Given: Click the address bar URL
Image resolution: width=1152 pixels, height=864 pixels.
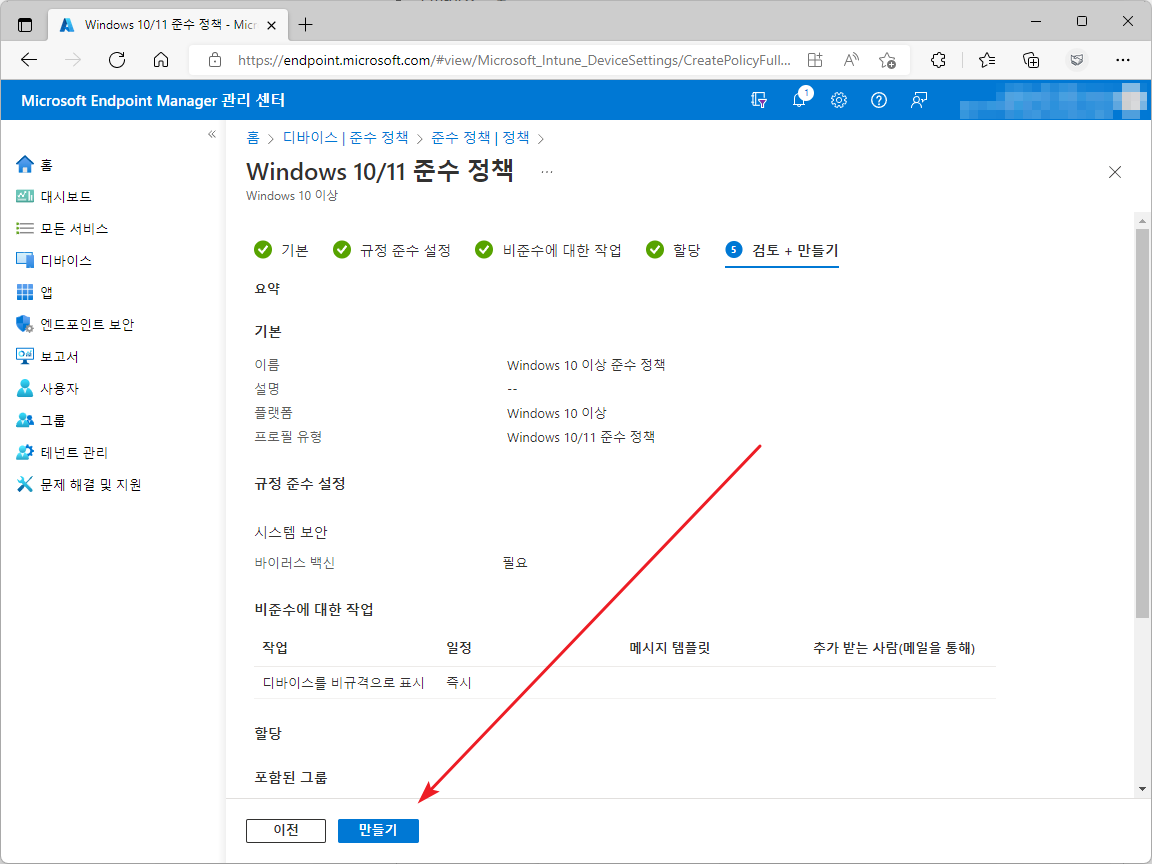Looking at the screenshot, I should tap(514, 60).
